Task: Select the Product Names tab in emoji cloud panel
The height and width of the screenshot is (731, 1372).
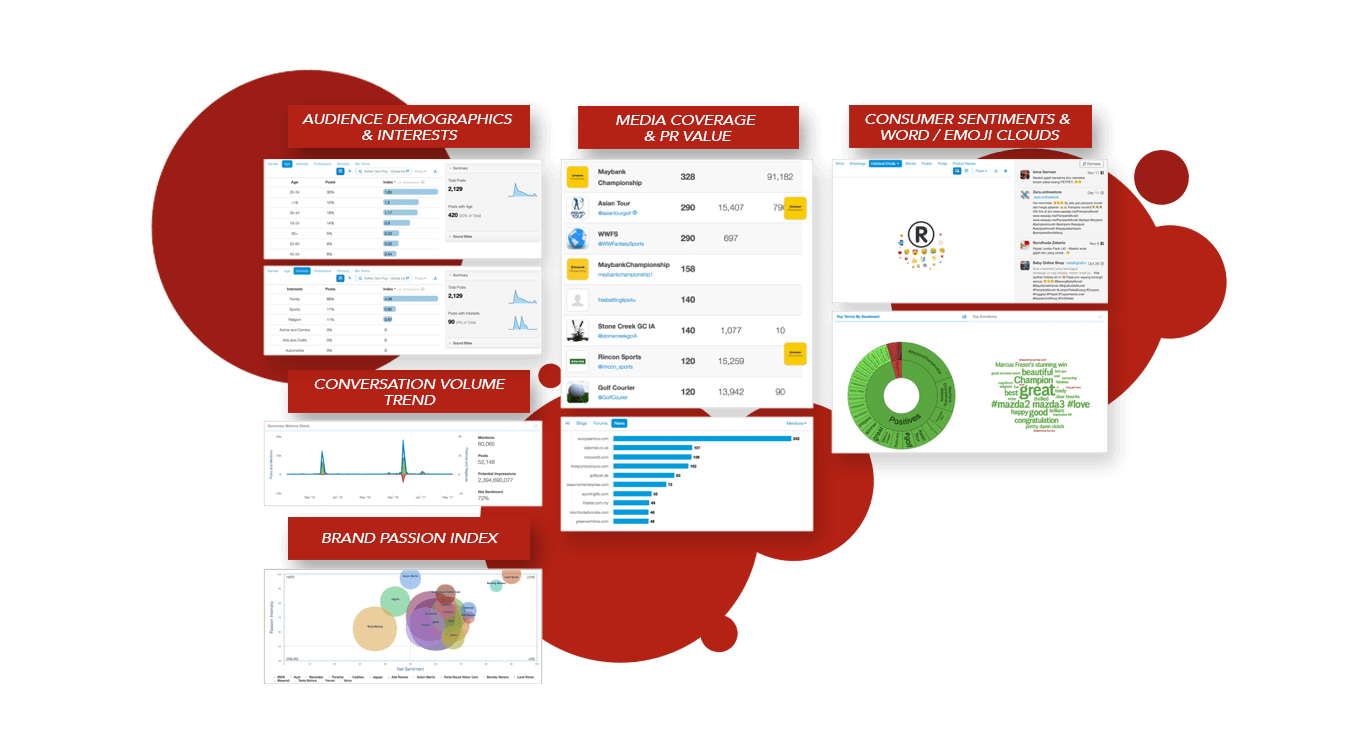Action: coord(964,163)
